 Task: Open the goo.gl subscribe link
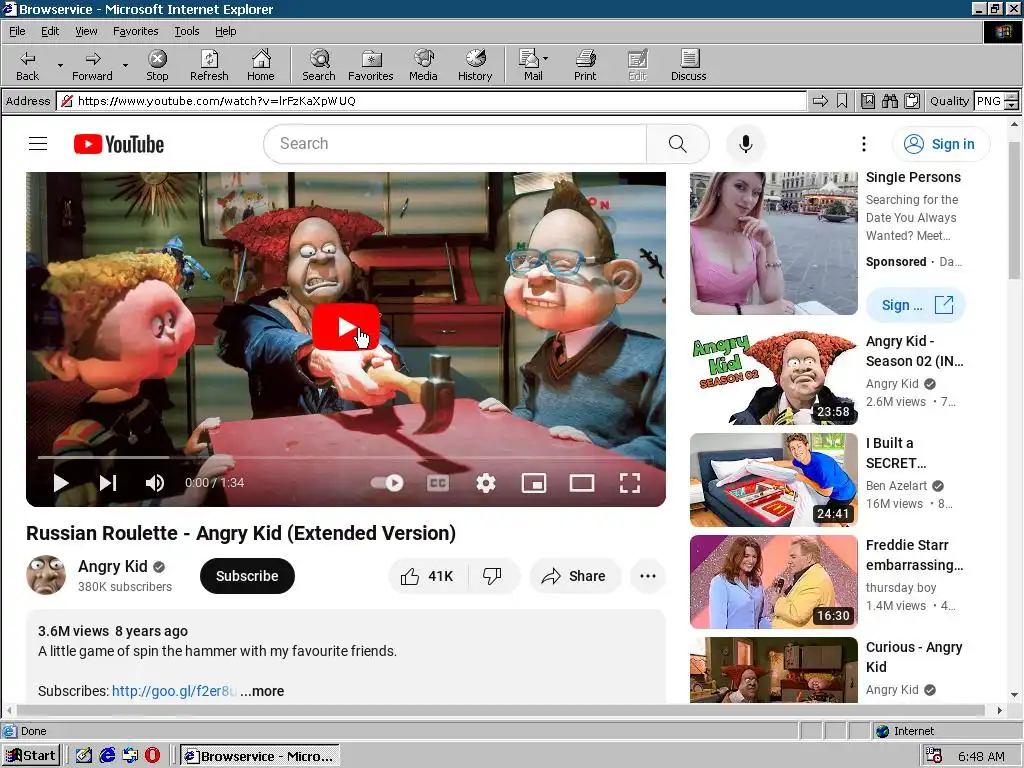click(x=174, y=691)
